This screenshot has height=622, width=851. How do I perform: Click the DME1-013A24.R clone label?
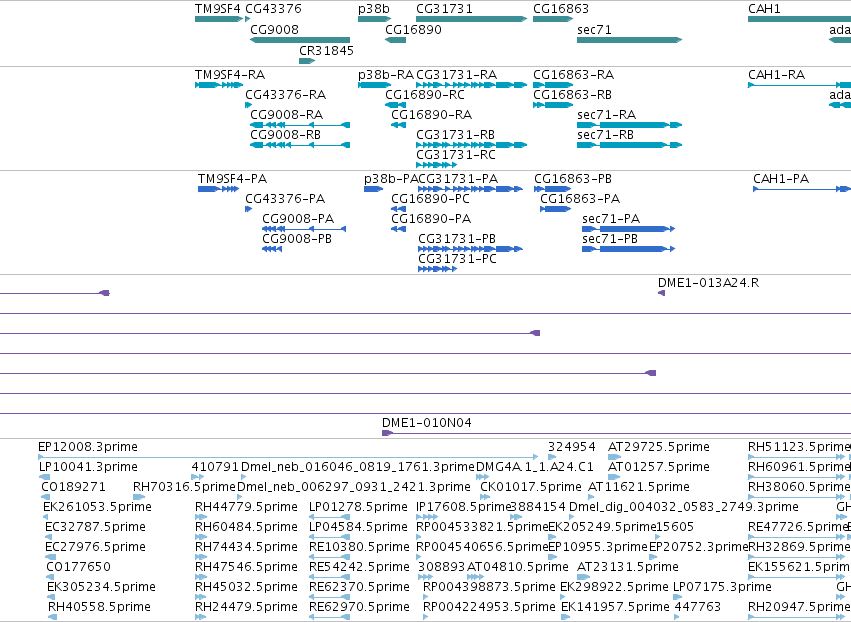(708, 283)
